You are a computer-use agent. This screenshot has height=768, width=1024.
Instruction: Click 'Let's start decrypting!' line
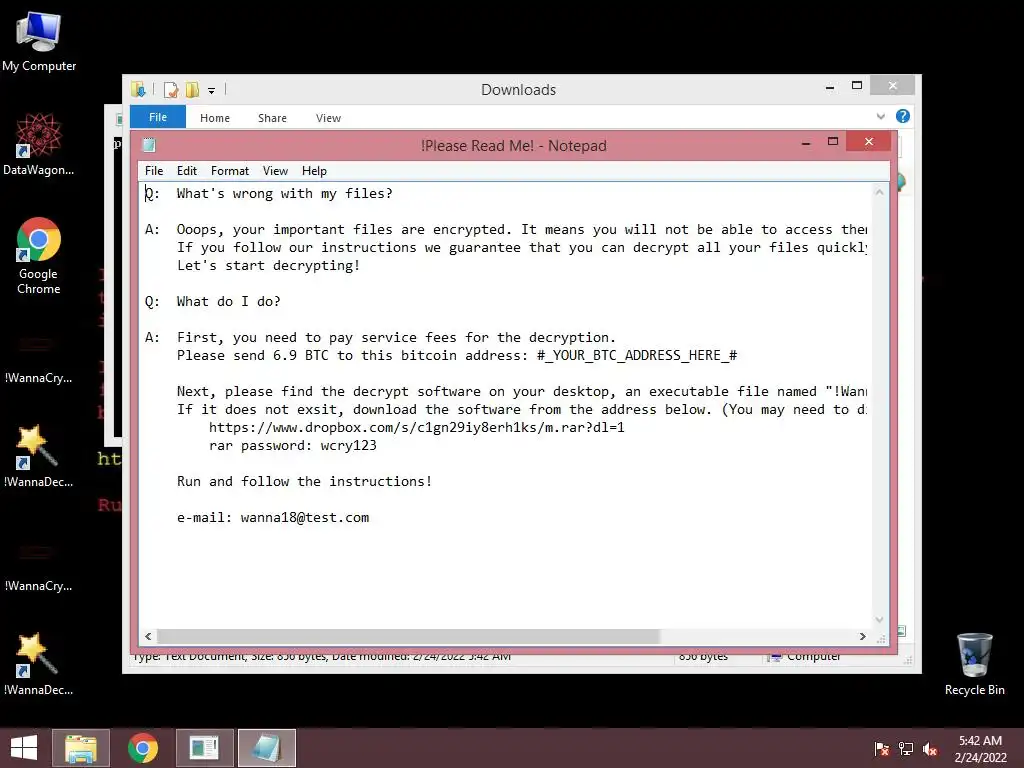coord(268,266)
